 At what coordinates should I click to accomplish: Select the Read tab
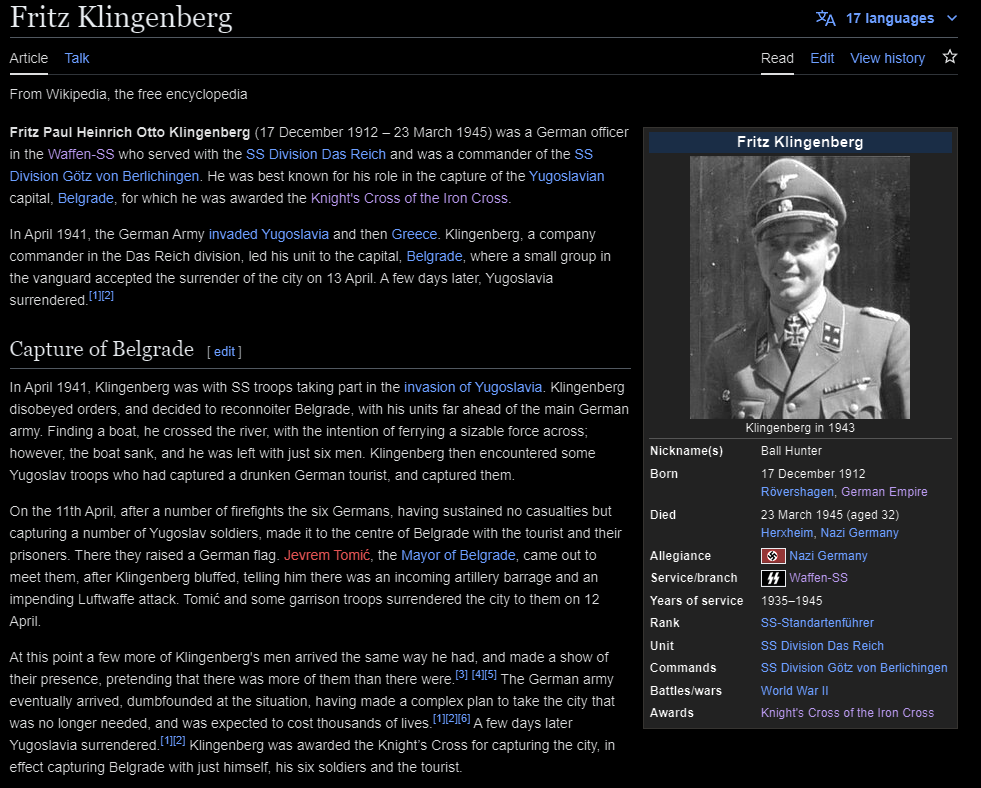[x=777, y=58]
